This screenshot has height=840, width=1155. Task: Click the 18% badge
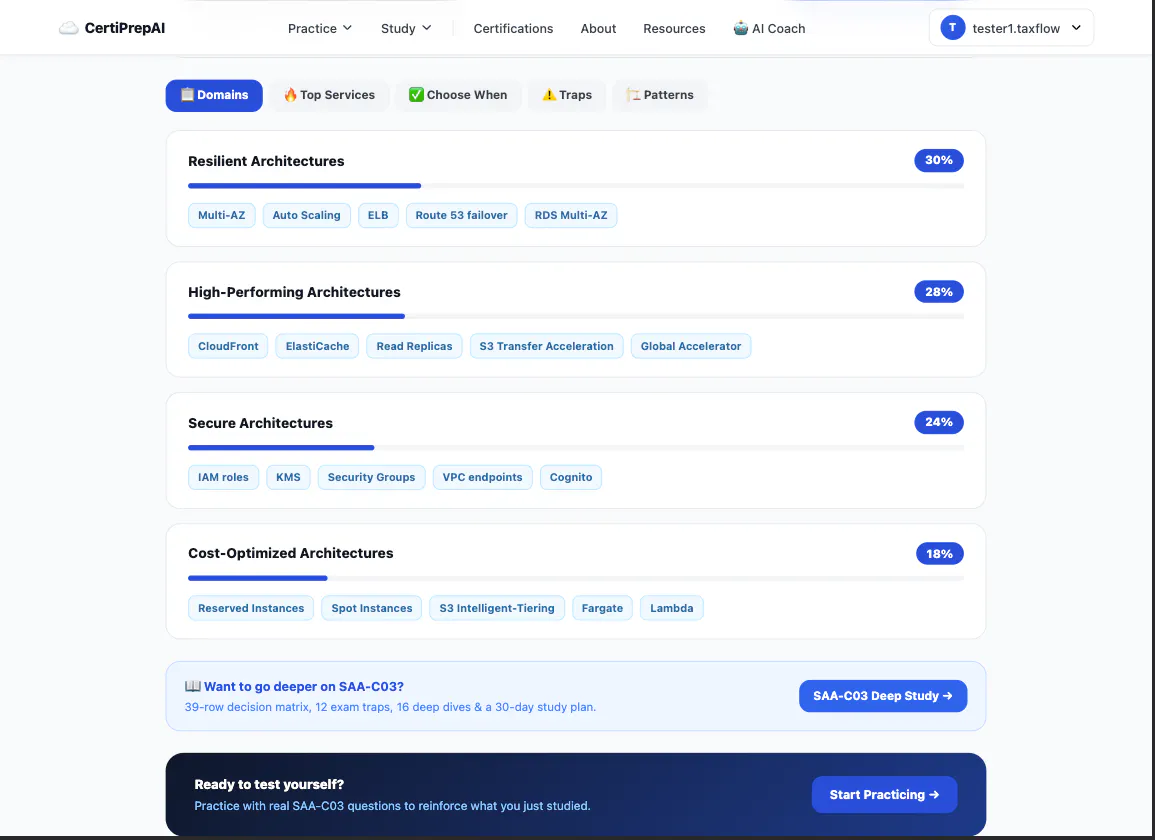(939, 553)
